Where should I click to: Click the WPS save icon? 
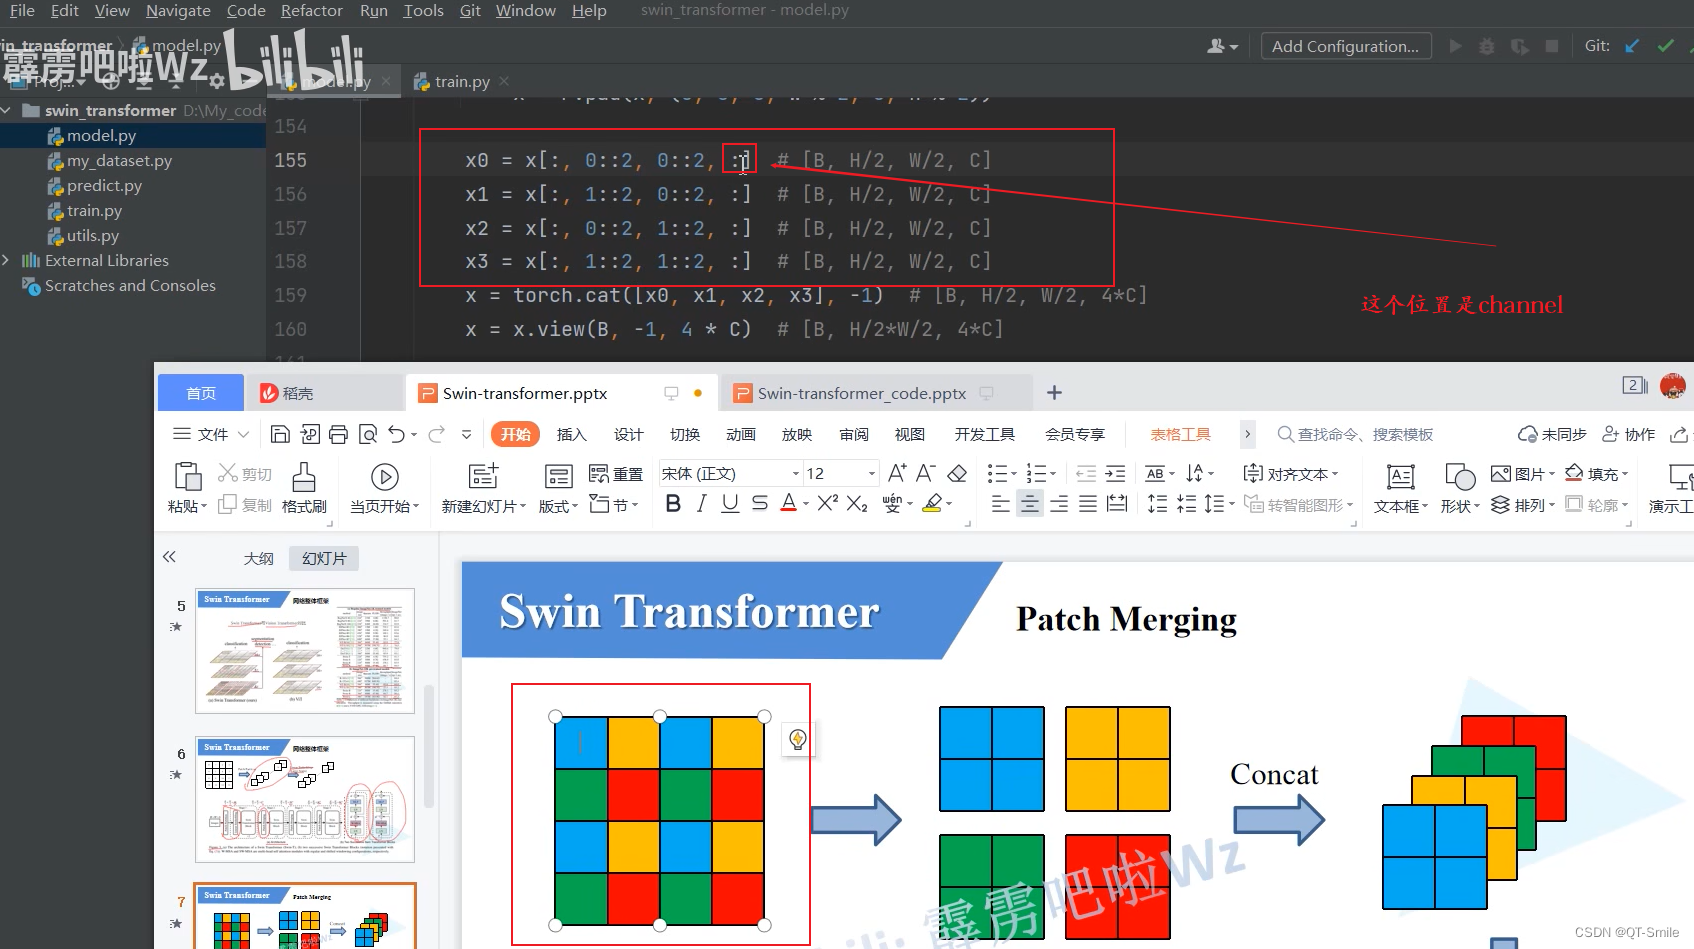[280, 434]
